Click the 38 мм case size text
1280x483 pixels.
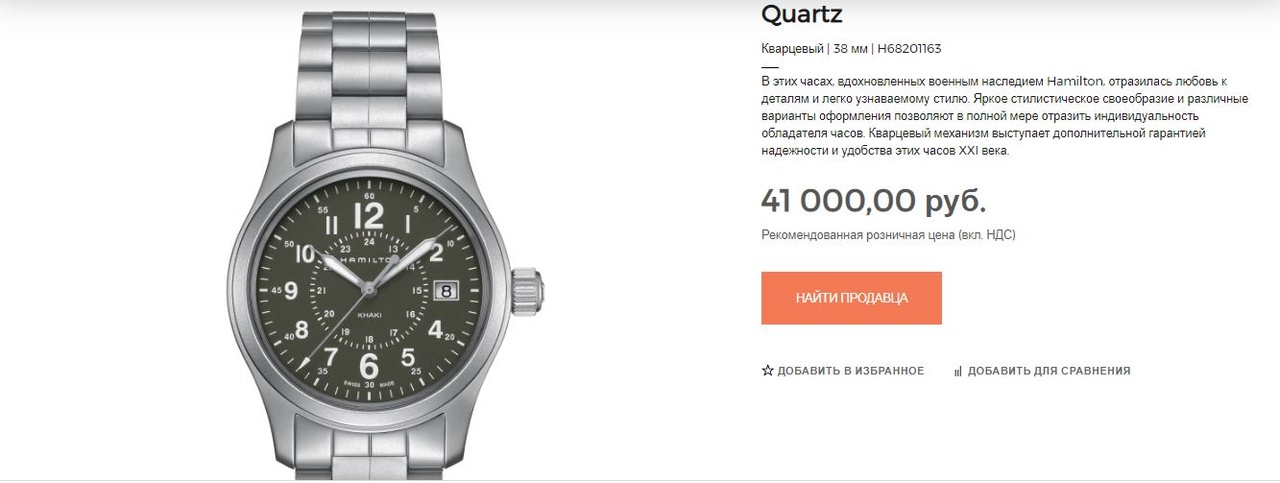point(850,49)
